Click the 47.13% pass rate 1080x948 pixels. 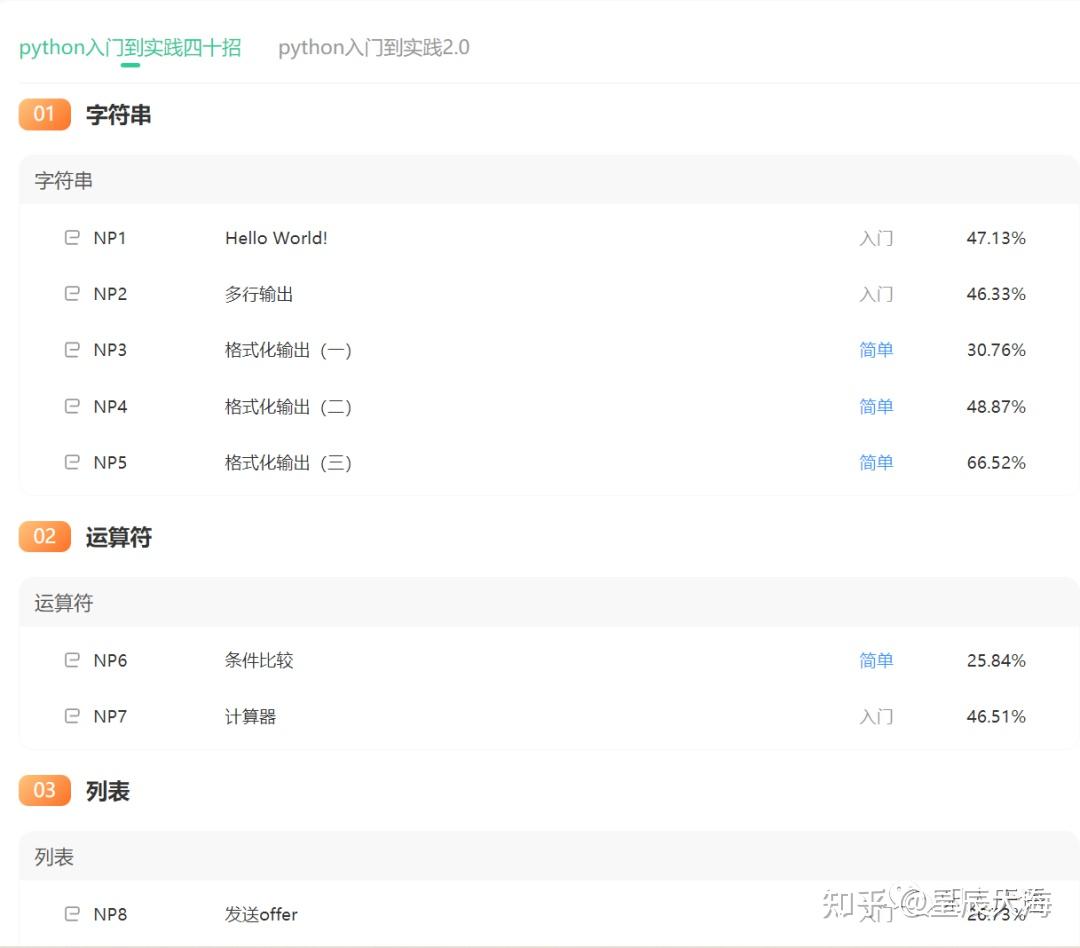996,238
